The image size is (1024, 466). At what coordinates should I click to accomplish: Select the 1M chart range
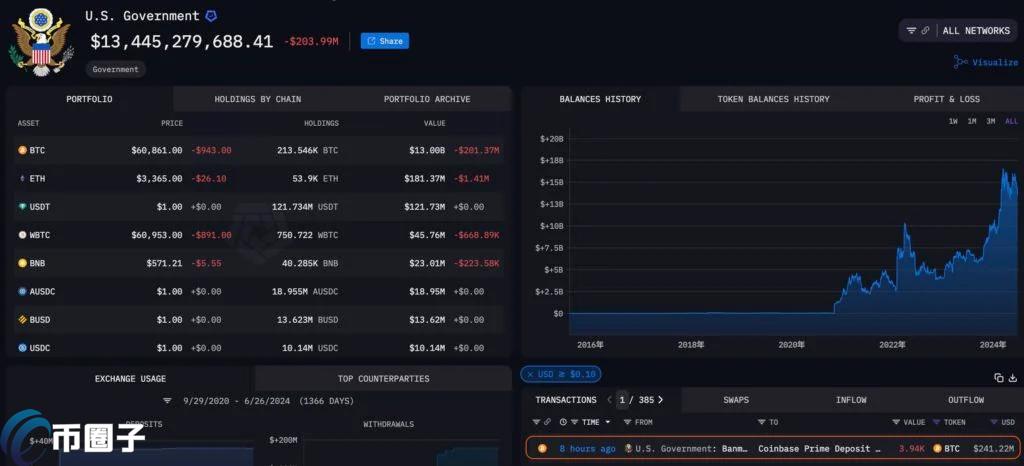tap(972, 121)
